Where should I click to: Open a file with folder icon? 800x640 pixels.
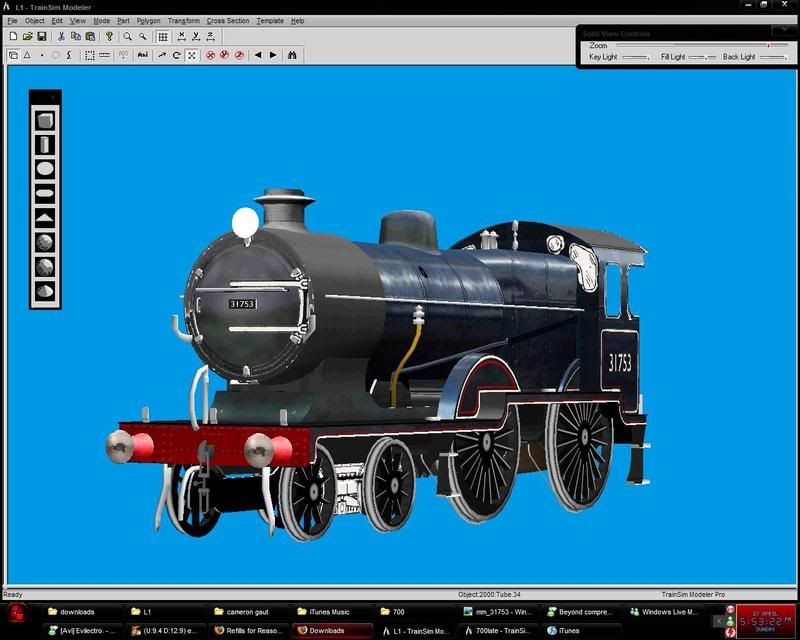tap(28, 36)
